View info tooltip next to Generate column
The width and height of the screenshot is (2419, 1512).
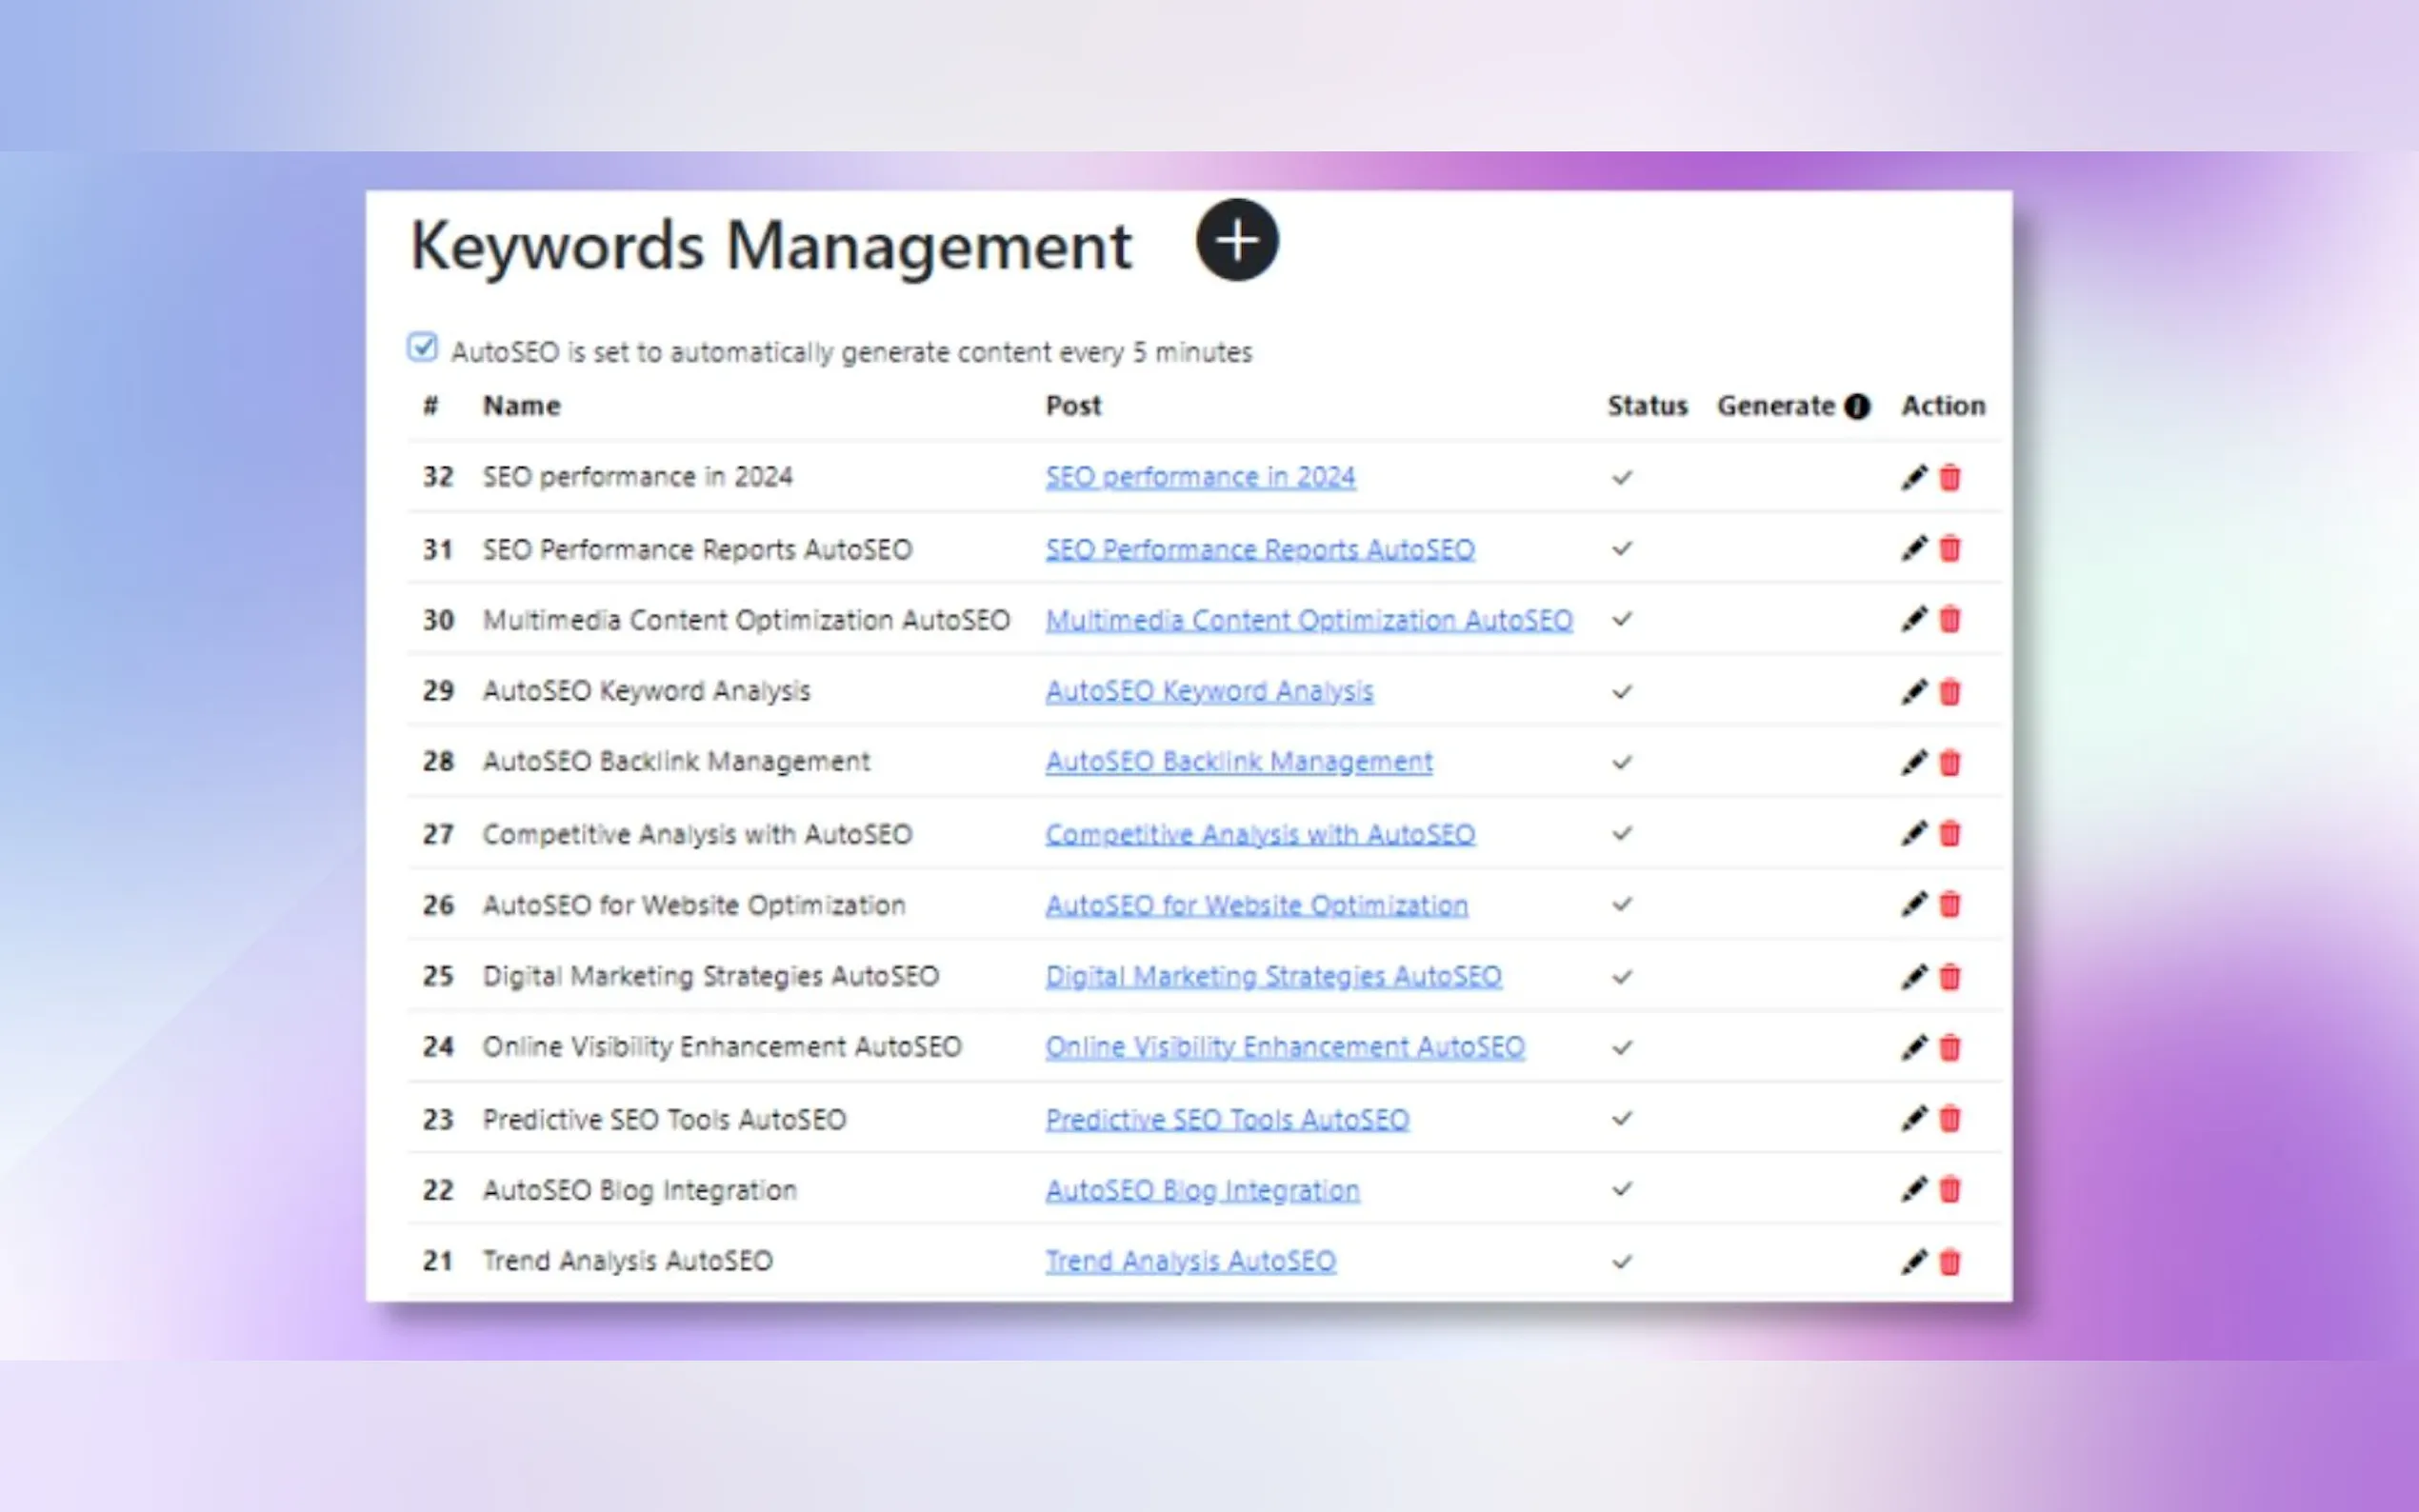(1858, 406)
